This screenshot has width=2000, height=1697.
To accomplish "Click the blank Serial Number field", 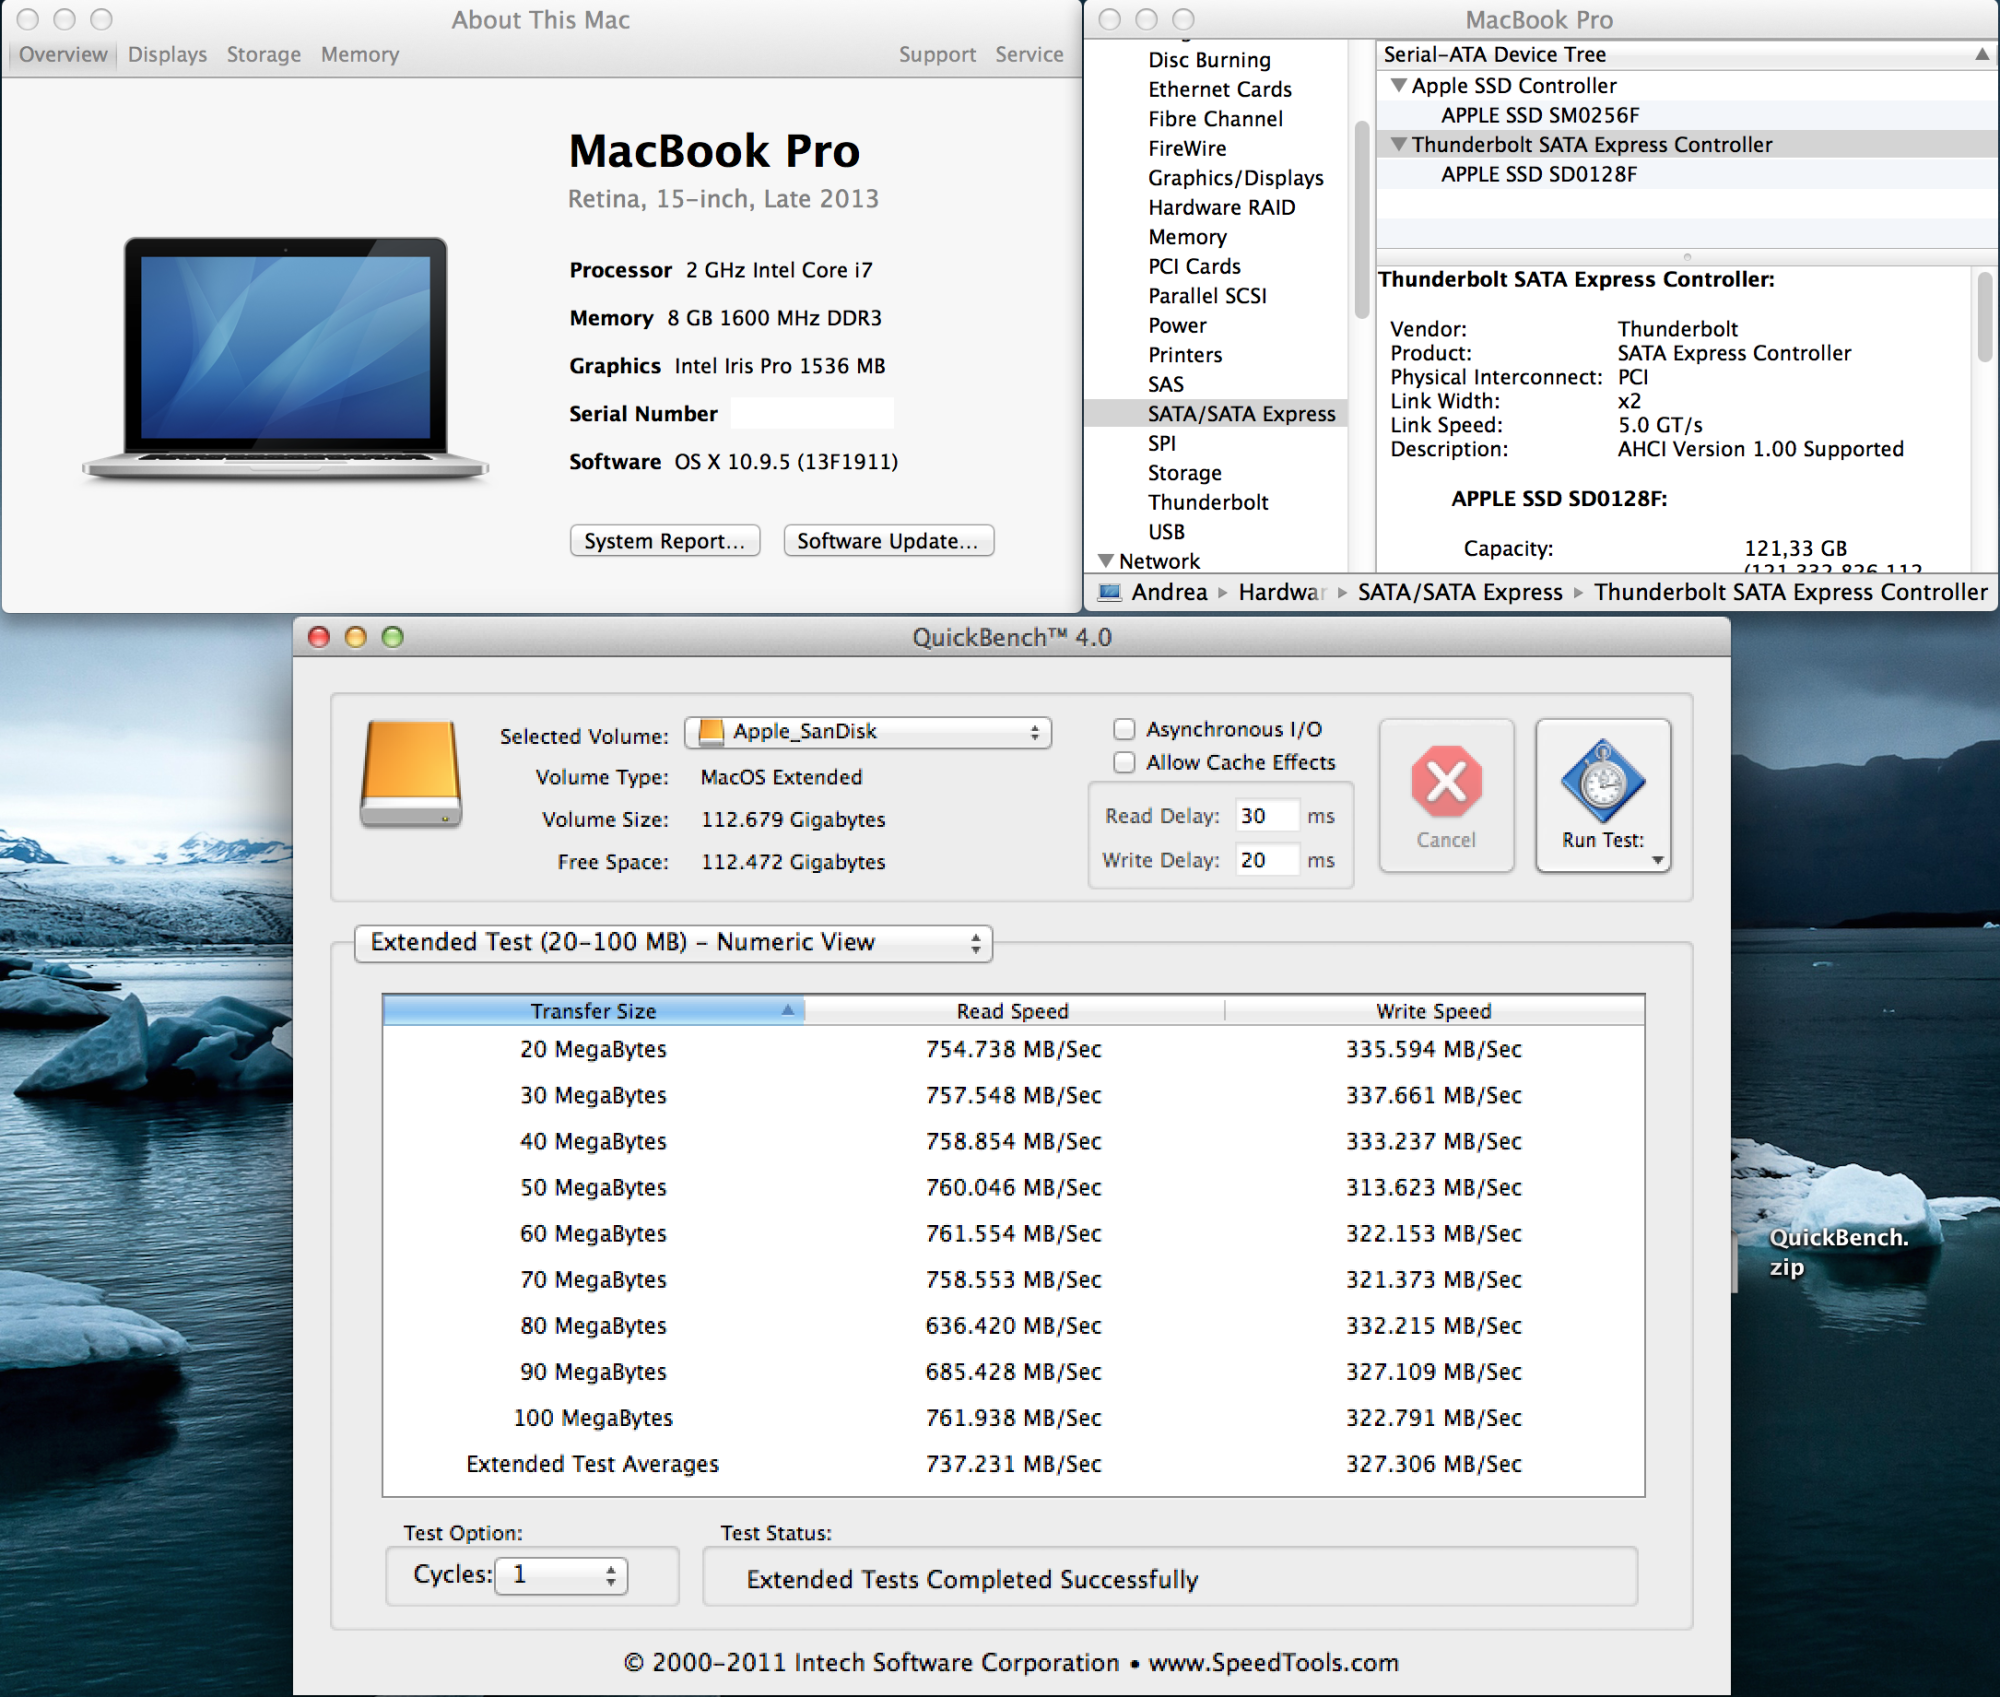I will coord(812,413).
